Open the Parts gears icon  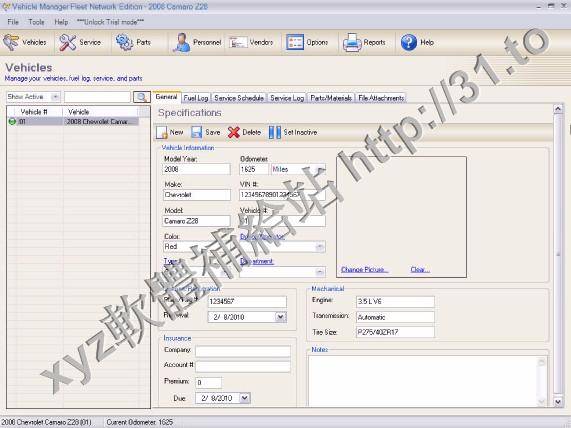124,42
